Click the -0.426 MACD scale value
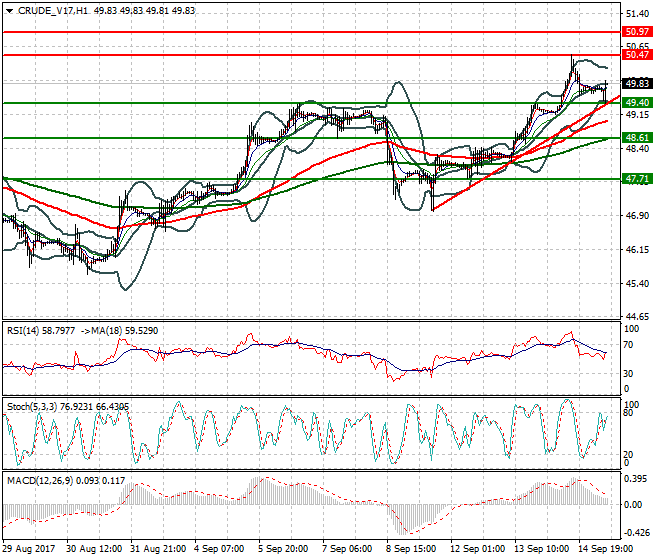This screenshot has height=560, width=660. [636, 533]
